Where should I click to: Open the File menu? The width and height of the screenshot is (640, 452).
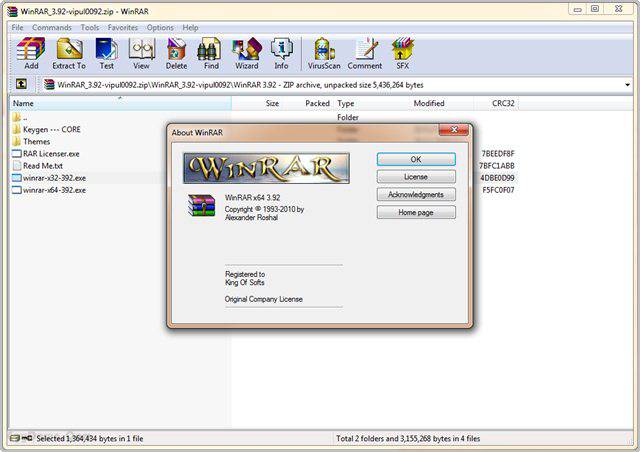tap(18, 28)
